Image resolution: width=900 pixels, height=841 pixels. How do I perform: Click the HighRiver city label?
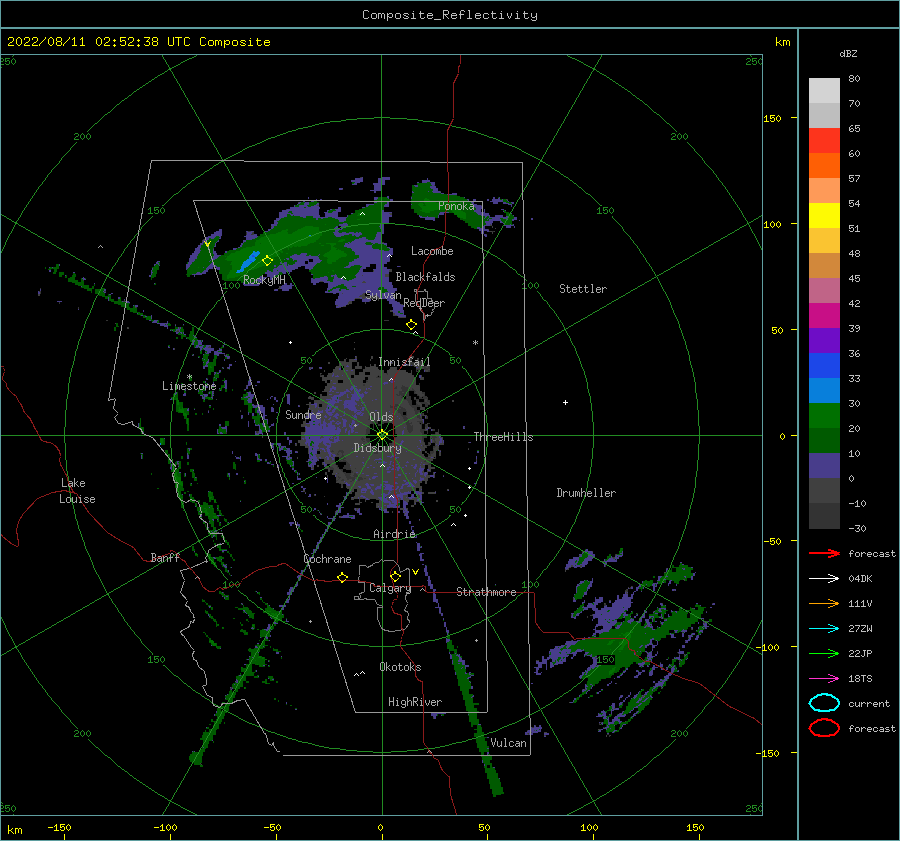click(415, 702)
